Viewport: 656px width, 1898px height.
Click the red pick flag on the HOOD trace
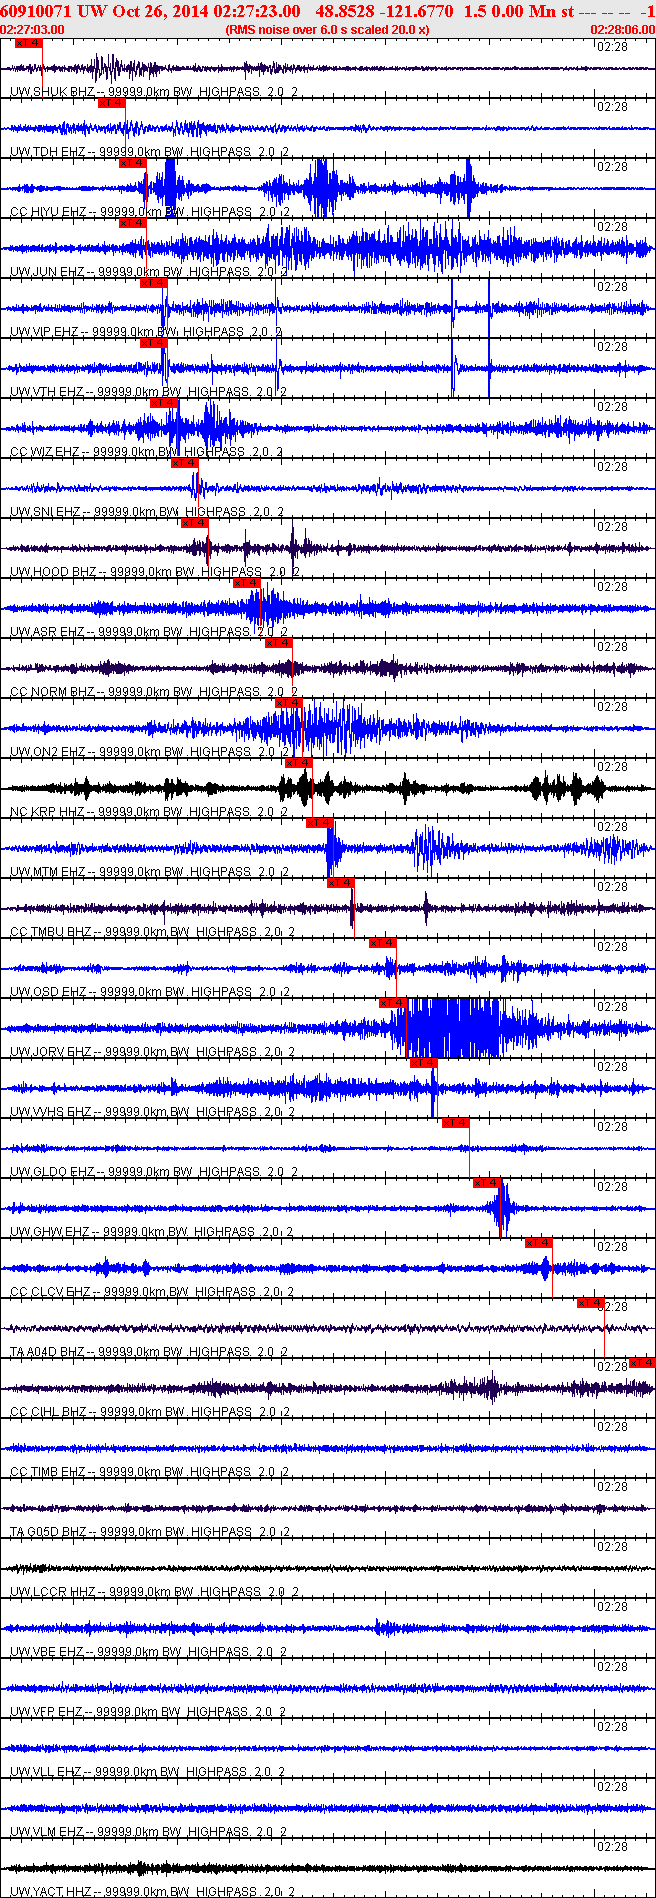[x=194, y=523]
